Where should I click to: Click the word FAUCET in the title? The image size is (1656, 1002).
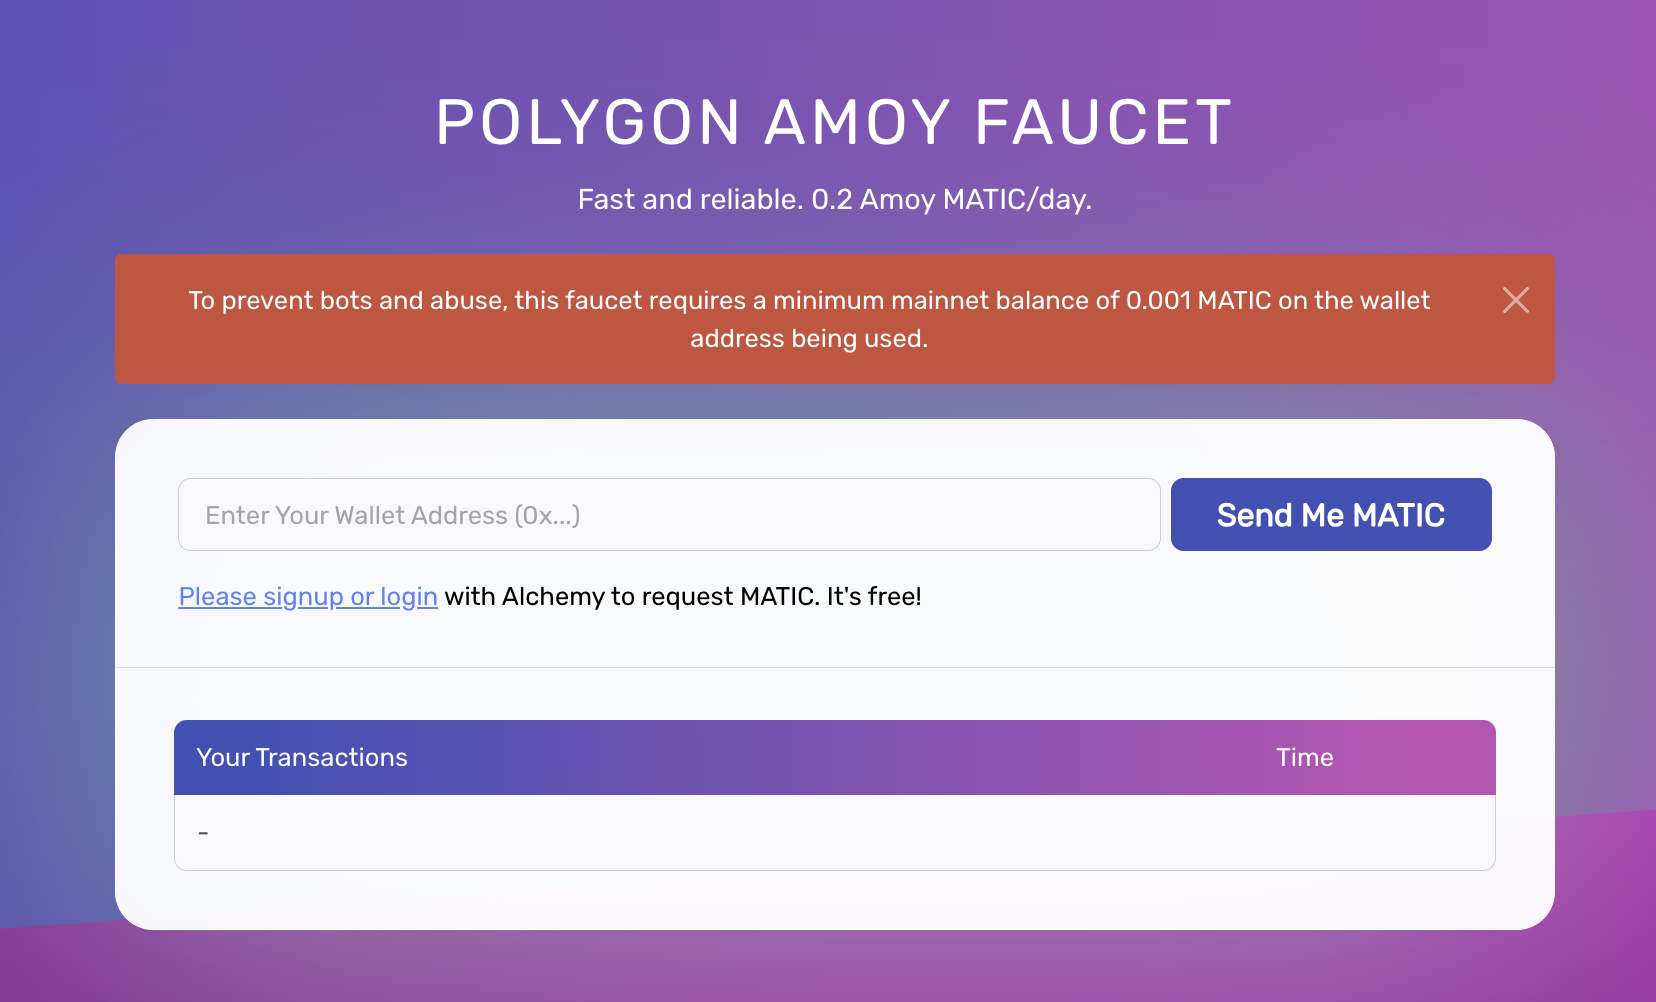pyautogui.click(x=1103, y=123)
